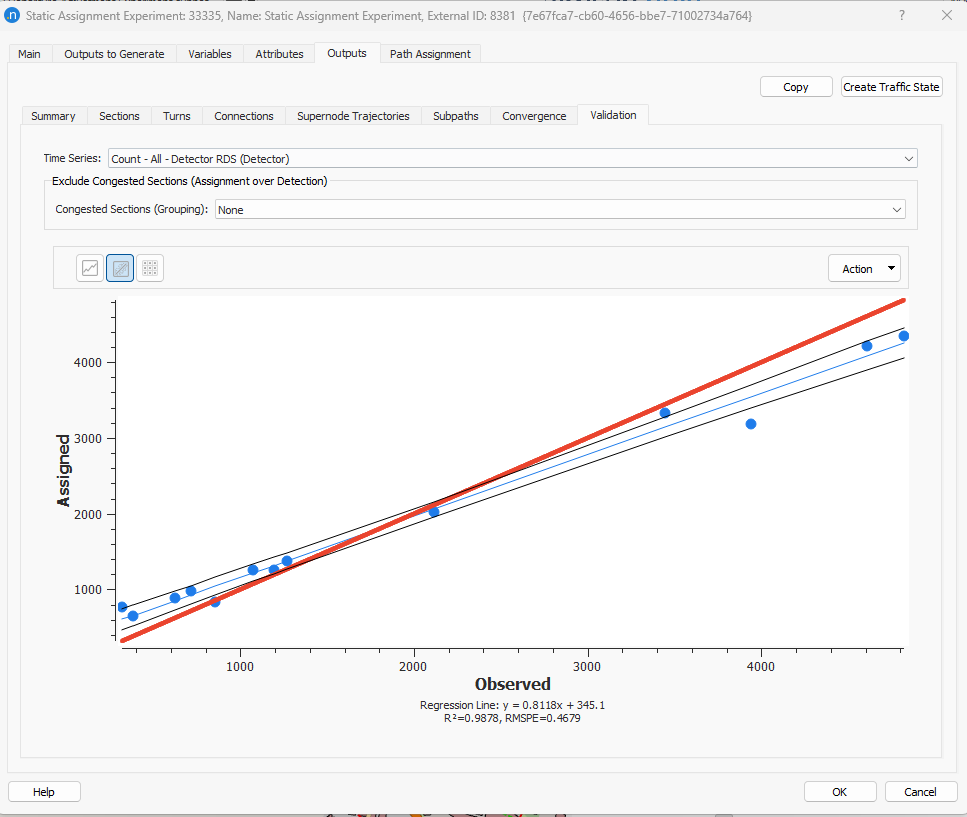Open the Summary tab

point(53,115)
